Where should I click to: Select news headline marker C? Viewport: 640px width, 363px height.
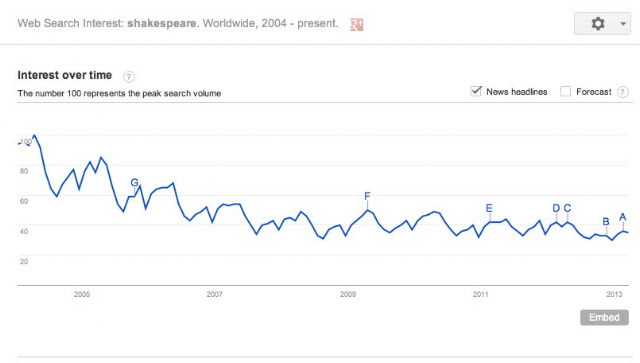click(x=567, y=208)
